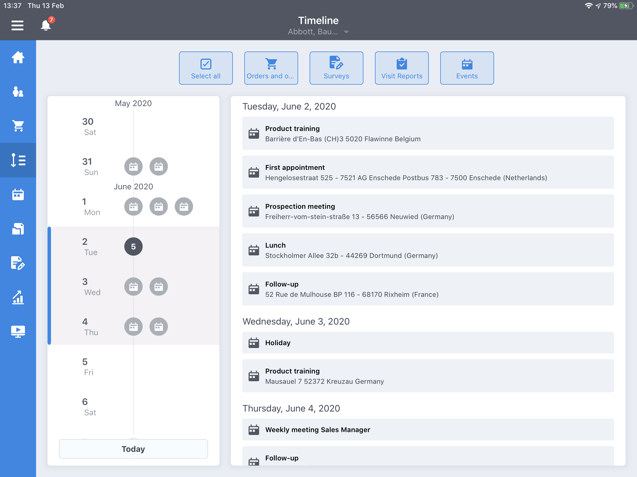
Task: Open the Prospection meeting entry
Action: coord(428,211)
